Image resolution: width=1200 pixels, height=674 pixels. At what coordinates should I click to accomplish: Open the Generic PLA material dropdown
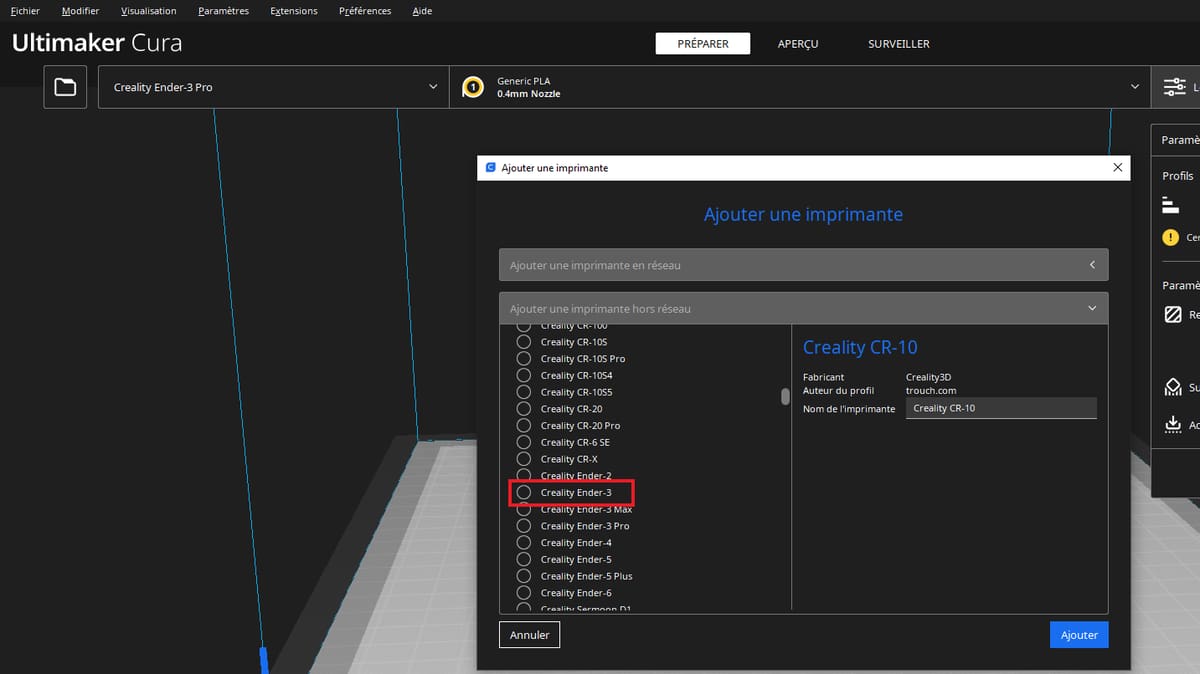[x=800, y=87]
